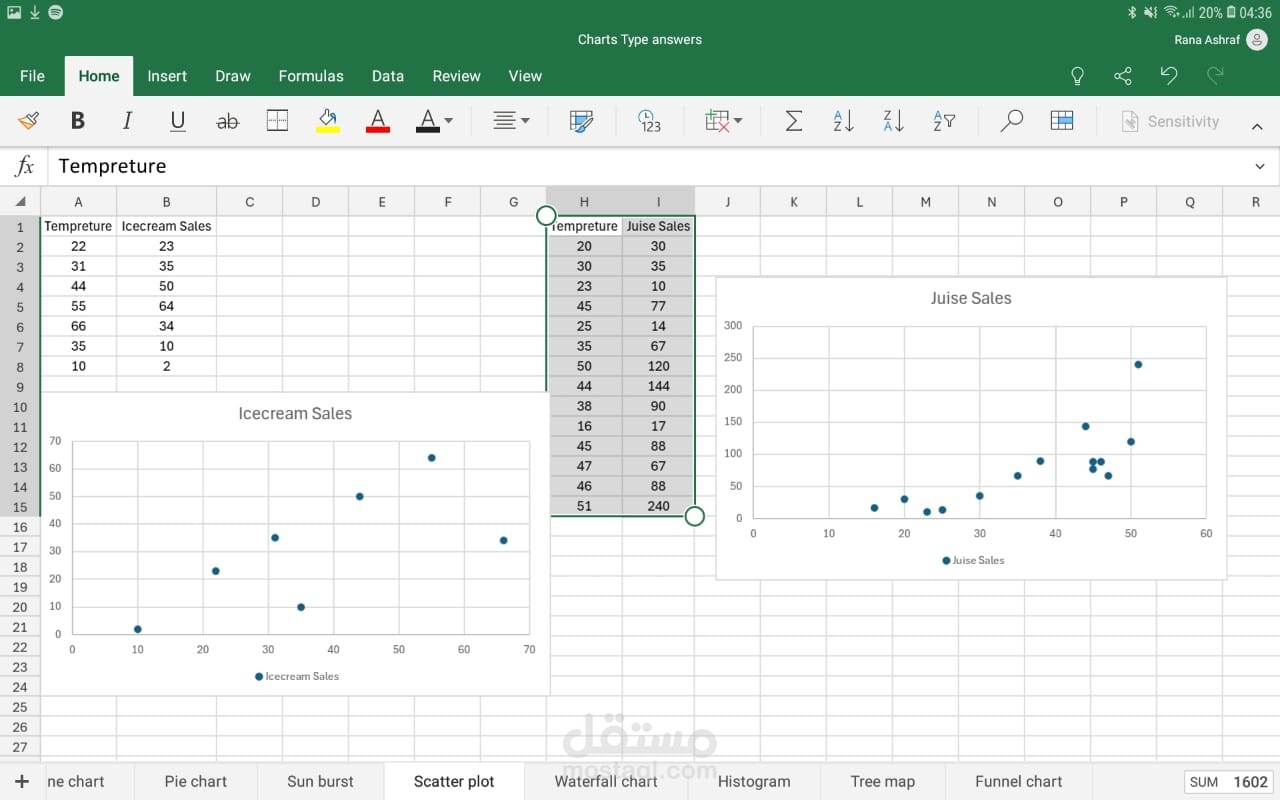
Task: Sort descending Z to A
Action: 893,121
